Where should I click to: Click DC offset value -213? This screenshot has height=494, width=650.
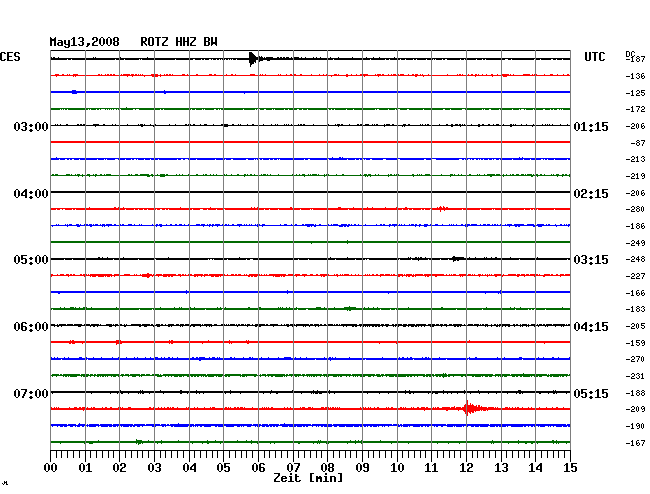[635, 159]
